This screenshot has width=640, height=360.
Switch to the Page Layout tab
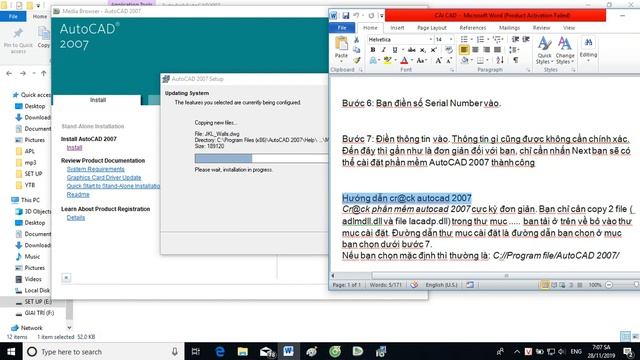pos(432,28)
